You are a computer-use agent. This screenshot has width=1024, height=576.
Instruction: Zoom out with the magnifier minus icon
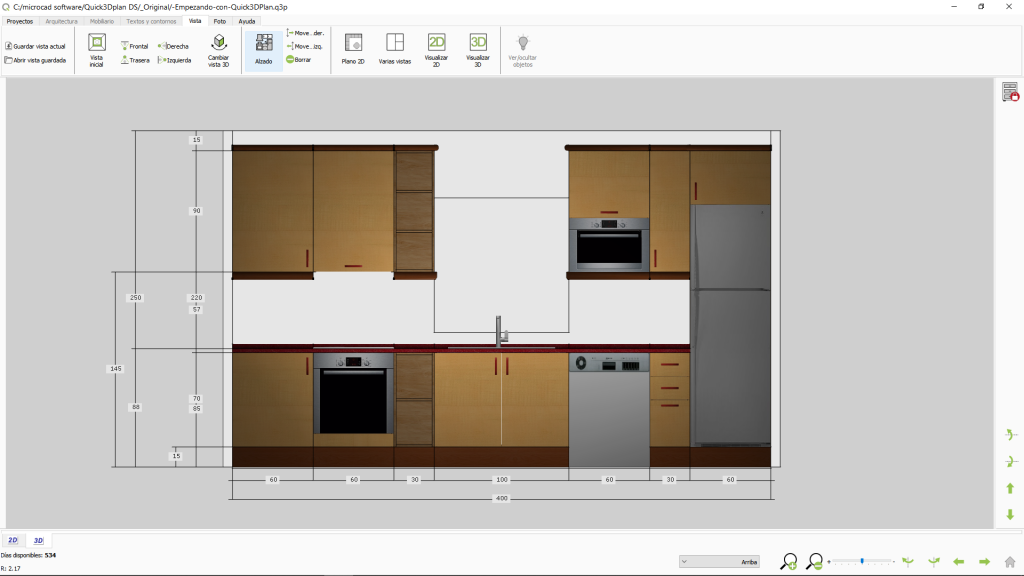click(815, 562)
